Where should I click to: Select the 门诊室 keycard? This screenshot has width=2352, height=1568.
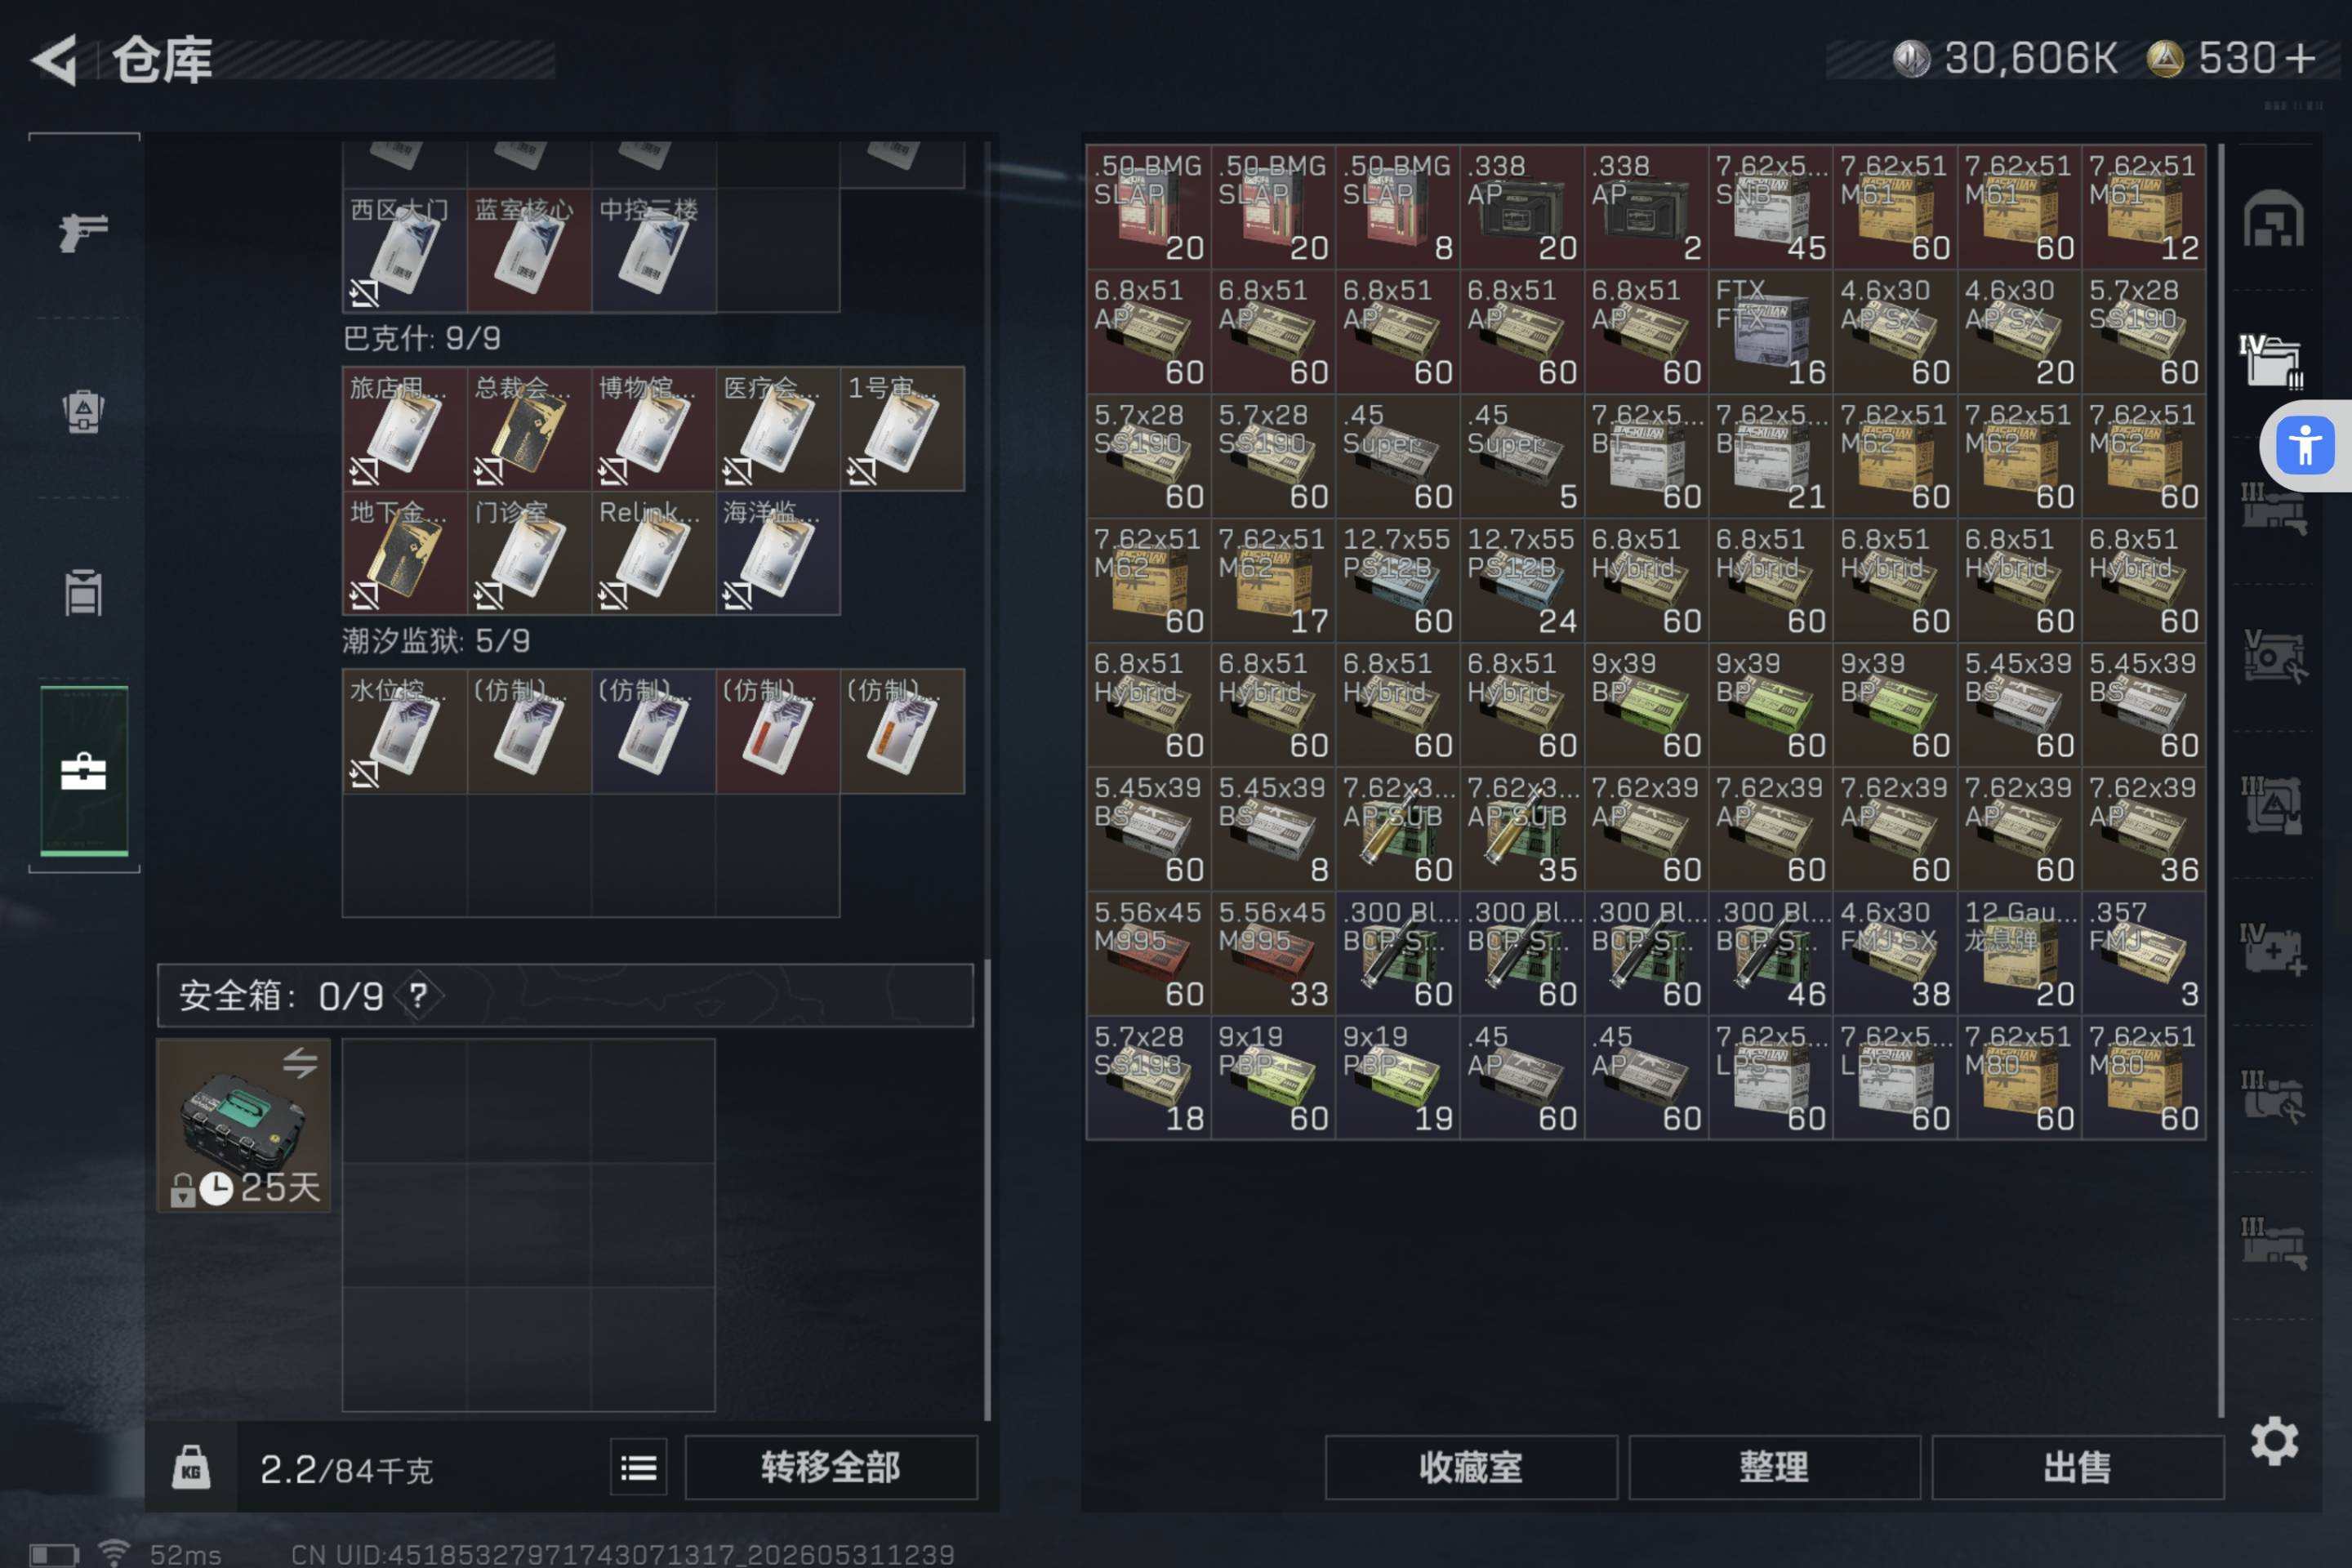click(529, 553)
